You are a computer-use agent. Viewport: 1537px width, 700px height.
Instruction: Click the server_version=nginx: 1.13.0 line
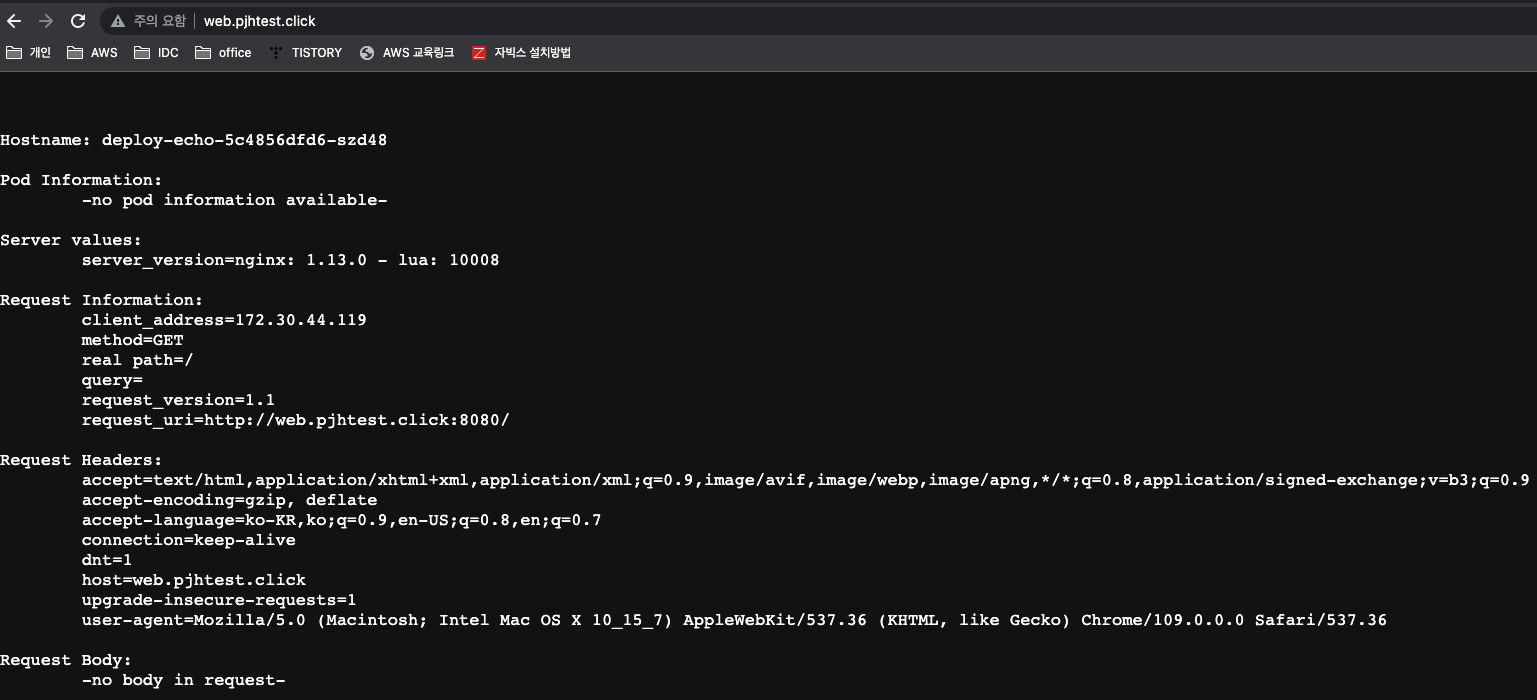(291, 260)
